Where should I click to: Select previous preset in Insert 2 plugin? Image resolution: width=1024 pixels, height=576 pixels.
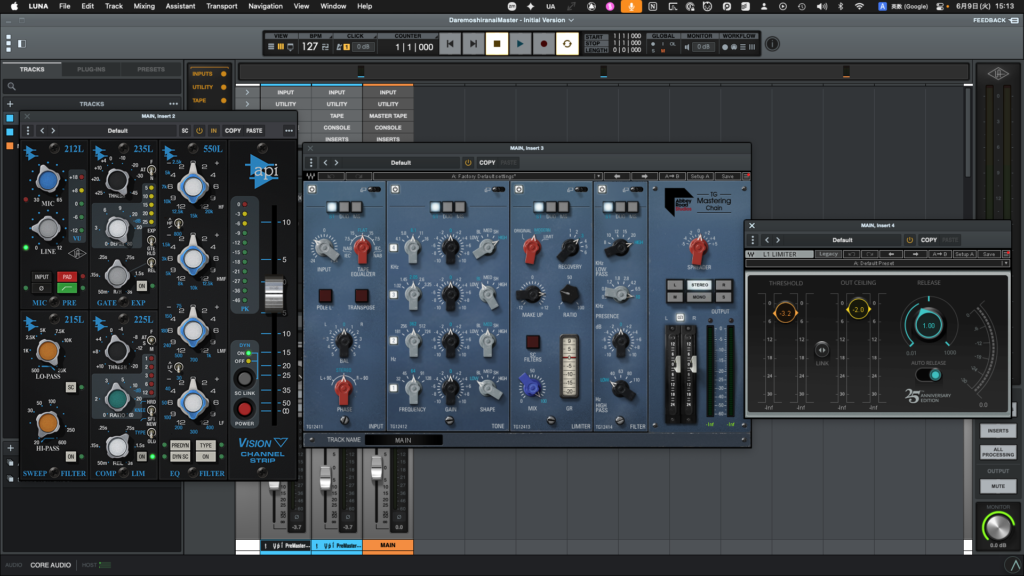point(42,131)
